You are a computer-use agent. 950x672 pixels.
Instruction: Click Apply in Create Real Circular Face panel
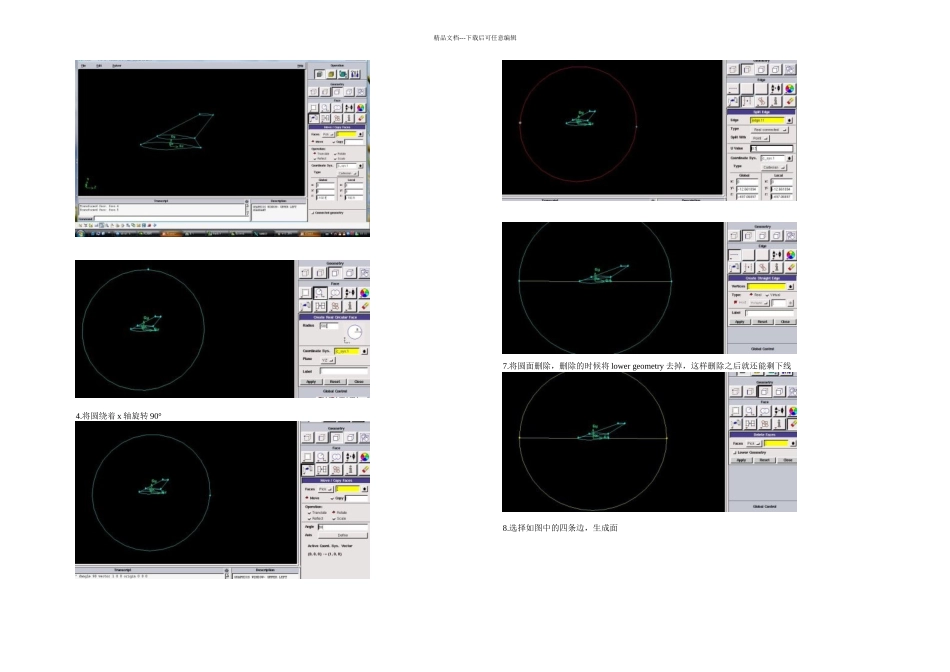pyautogui.click(x=311, y=381)
